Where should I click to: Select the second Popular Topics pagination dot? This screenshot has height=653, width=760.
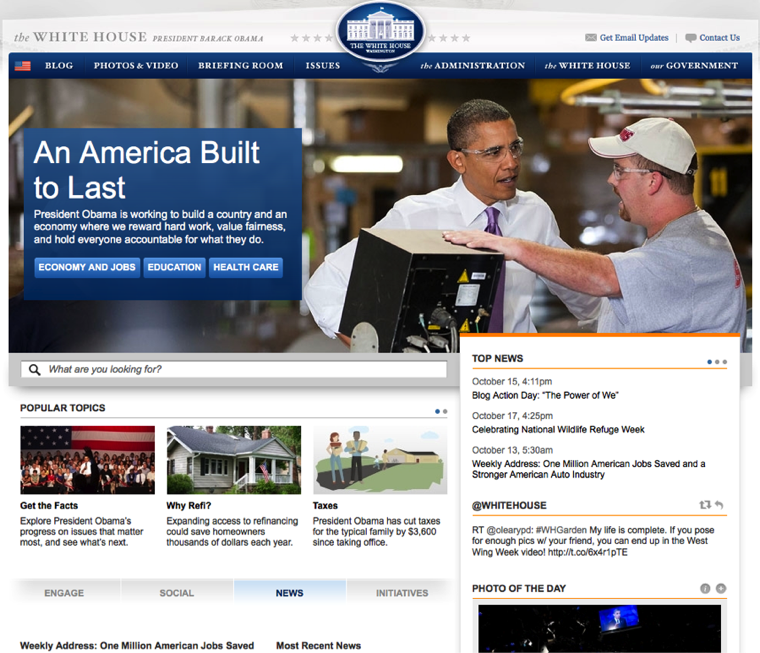[445, 411]
